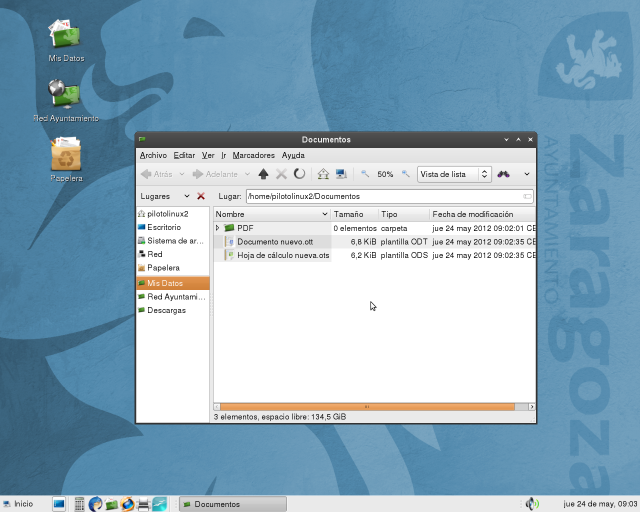Image resolution: width=640 pixels, height=512 pixels.
Task: Zoom out with the left magnifier
Action: click(x=365, y=174)
